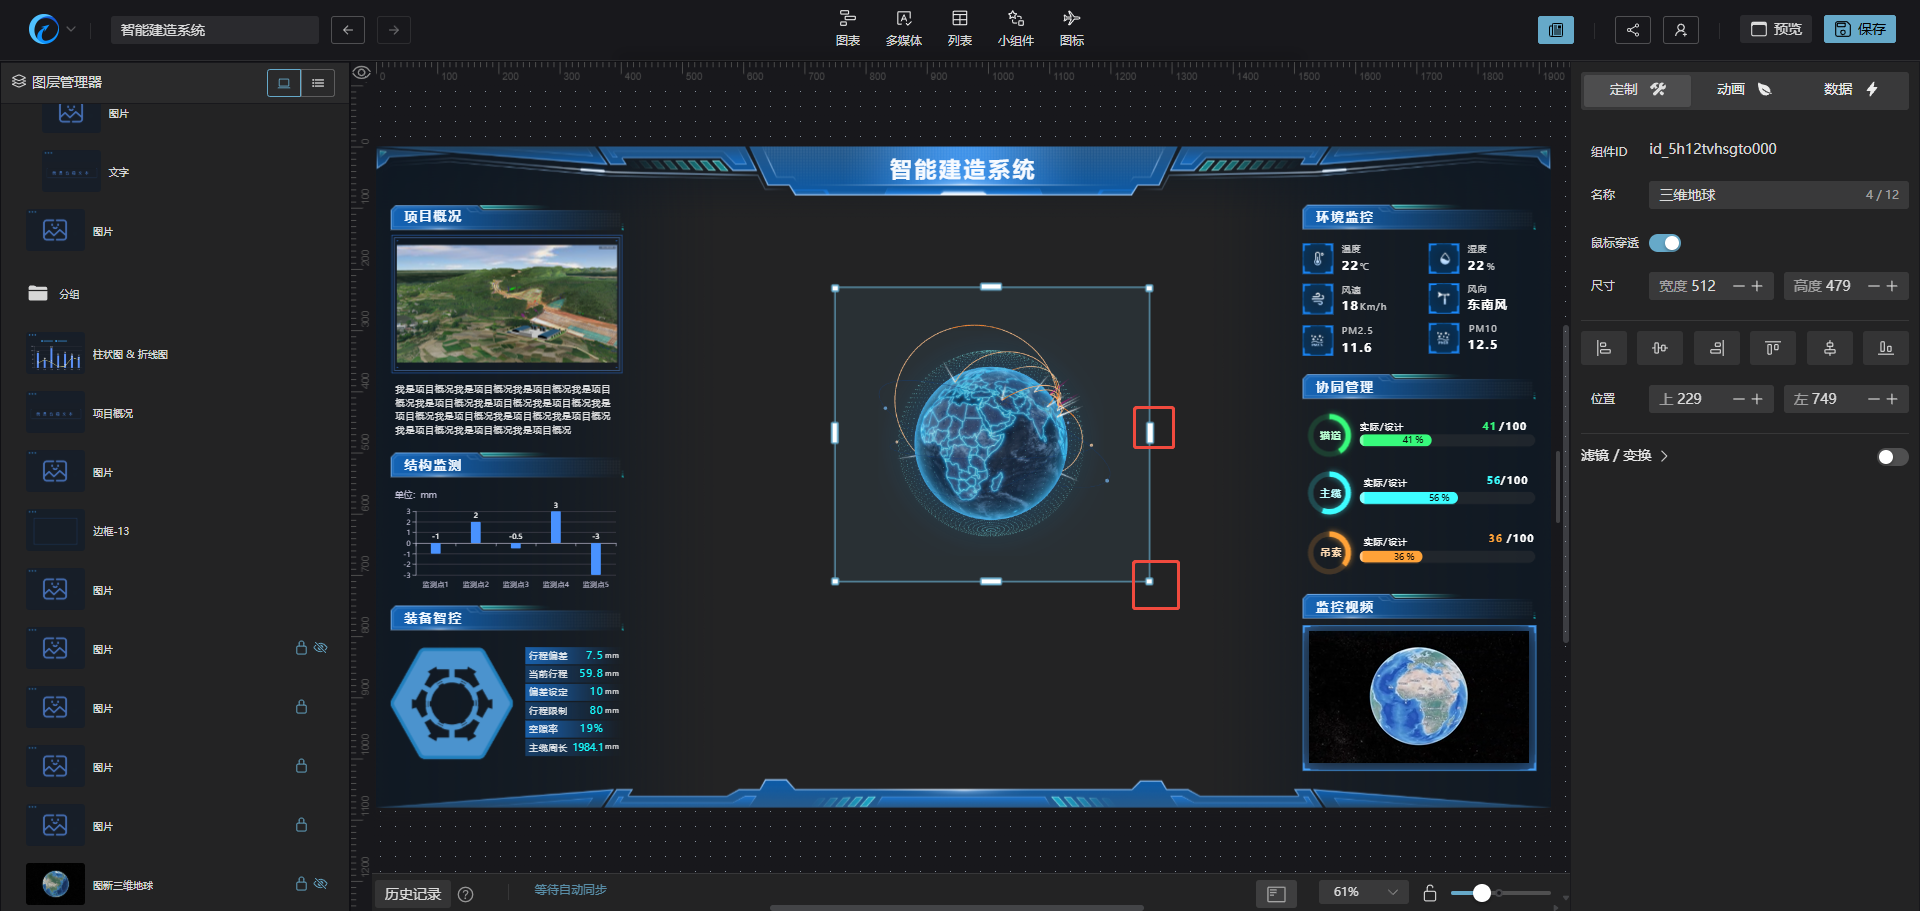The height and width of the screenshot is (911, 1920).
Task: Open the 图表 chart components menu
Action: pos(847,28)
